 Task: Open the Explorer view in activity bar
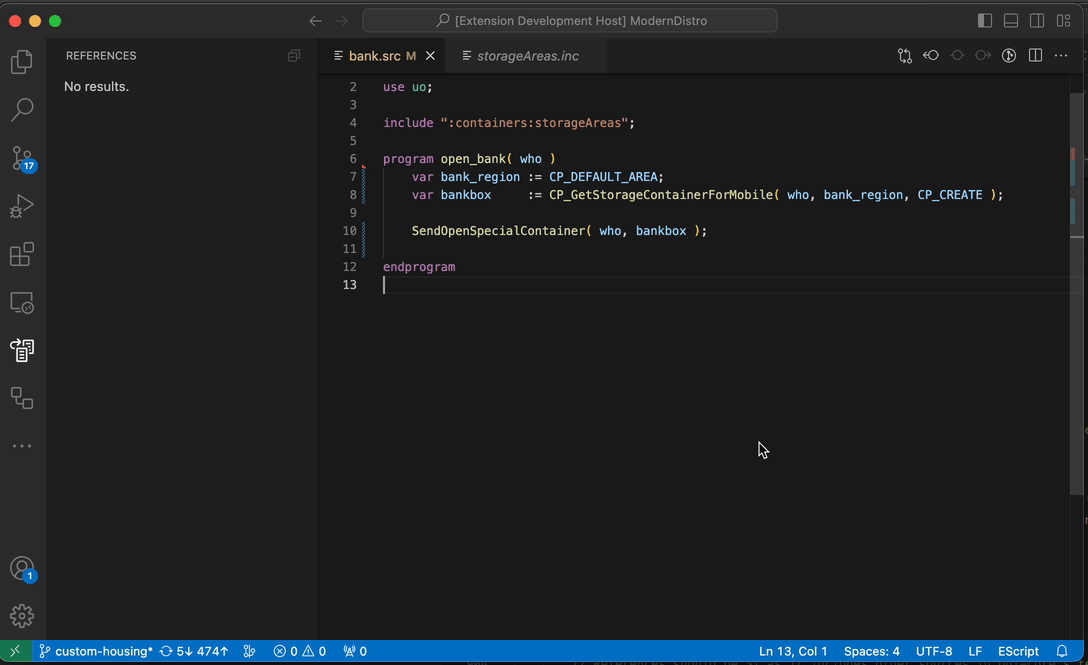[22, 62]
